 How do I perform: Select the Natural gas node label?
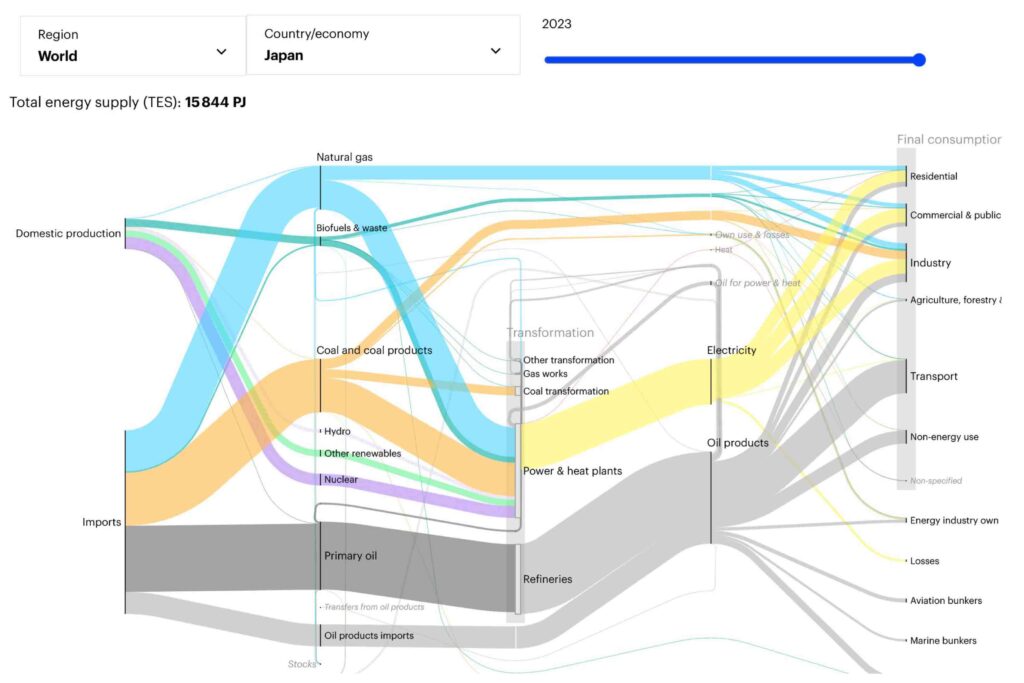[345, 157]
